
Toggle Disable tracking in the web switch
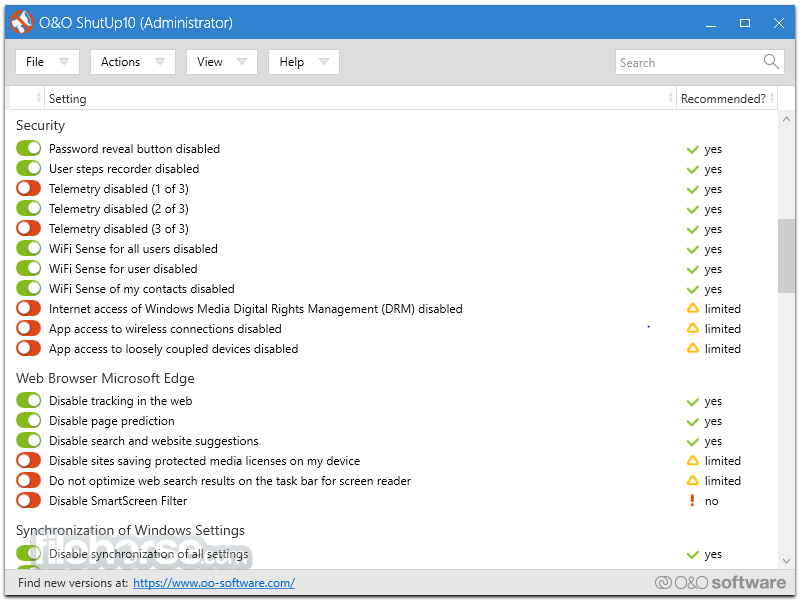pyautogui.click(x=29, y=401)
